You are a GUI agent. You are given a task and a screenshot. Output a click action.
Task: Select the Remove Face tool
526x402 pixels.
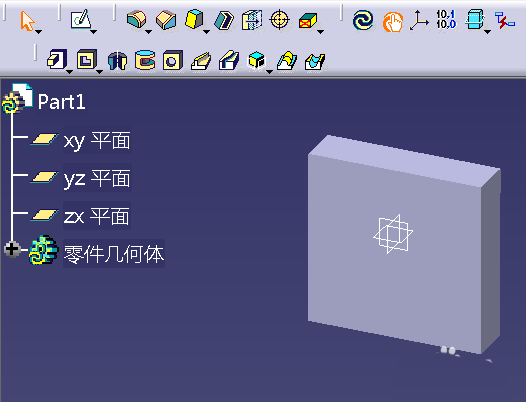click(x=308, y=21)
